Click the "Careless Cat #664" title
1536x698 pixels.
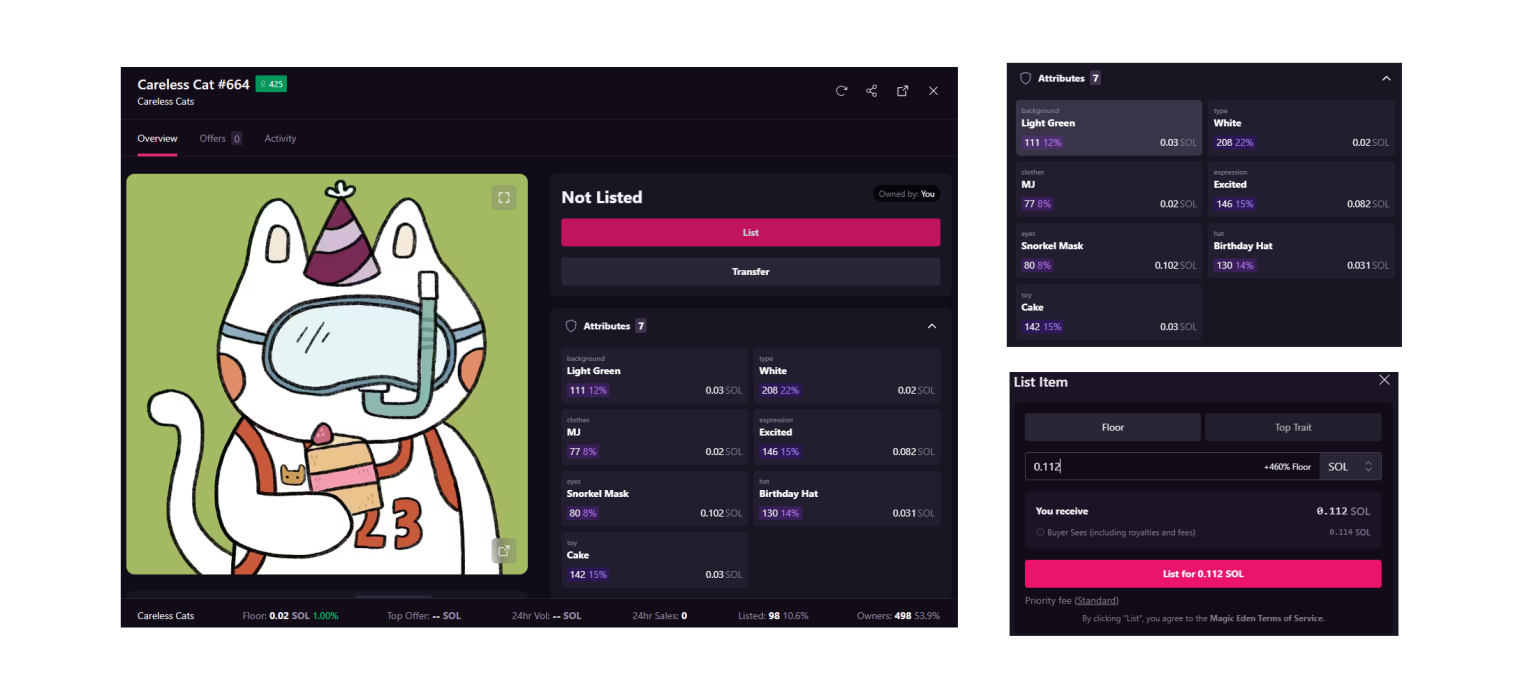click(193, 85)
